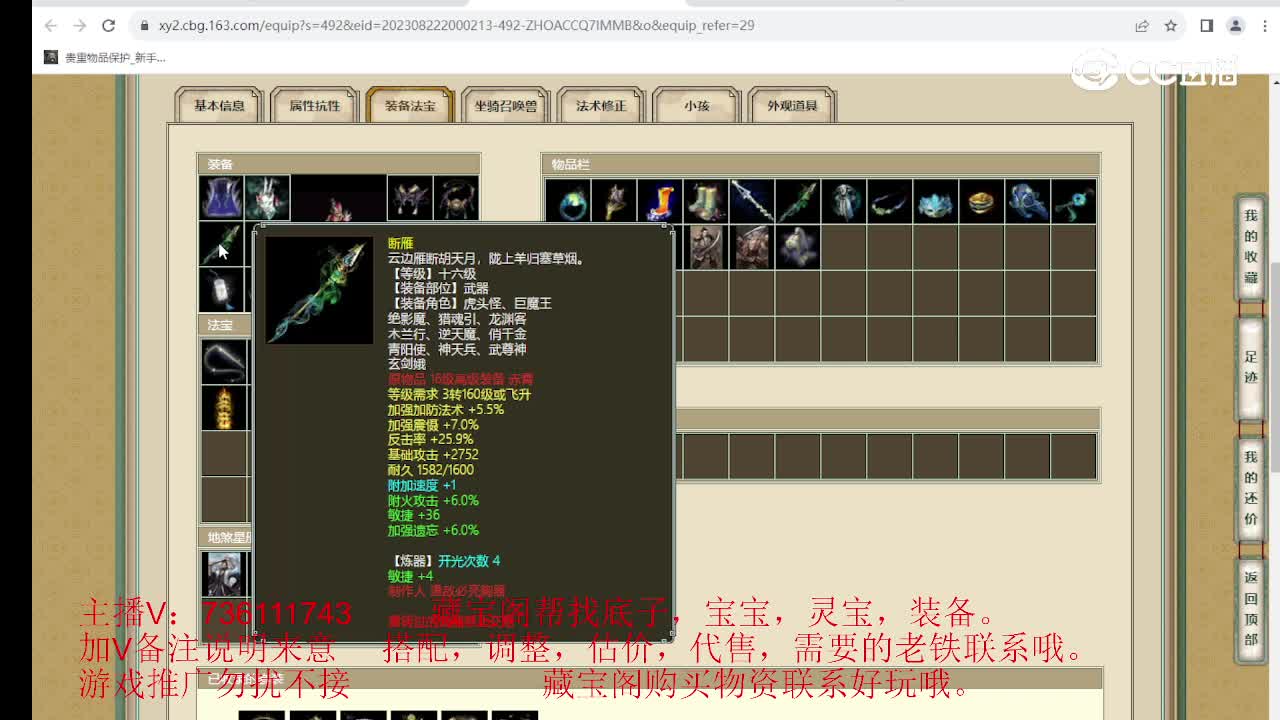Click the horned helmet equipment slot
Image resolution: width=1280 pixels, height=720 pixels.
click(409, 197)
